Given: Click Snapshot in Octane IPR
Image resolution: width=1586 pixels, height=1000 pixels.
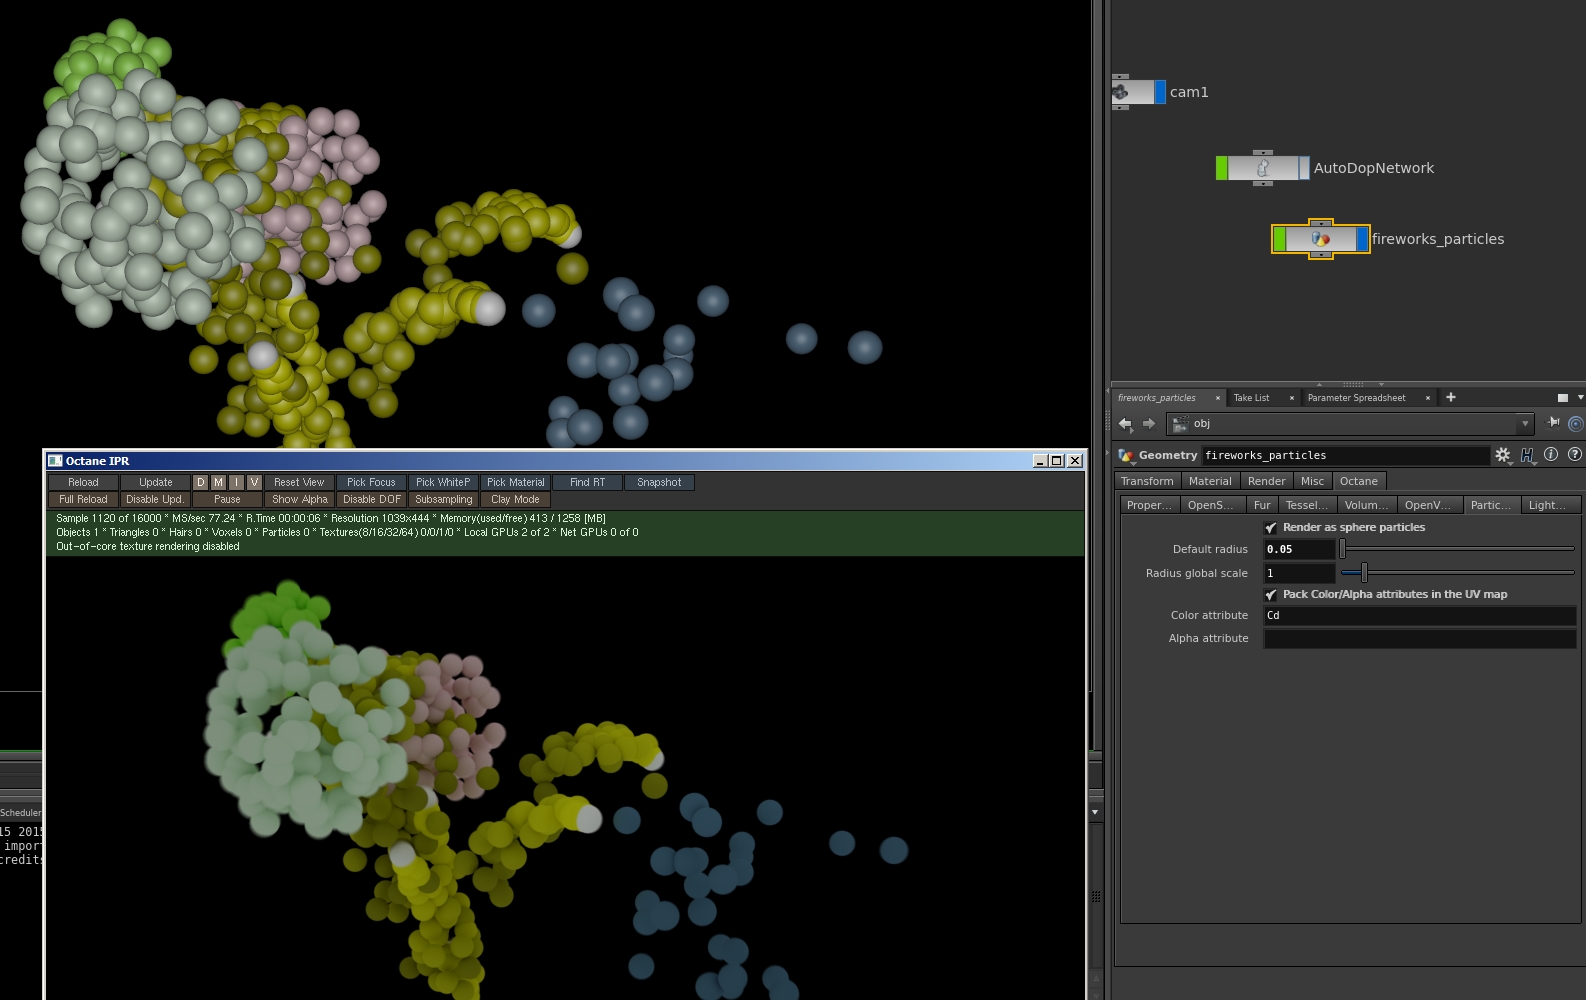Looking at the screenshot, I should click(659, 482).
